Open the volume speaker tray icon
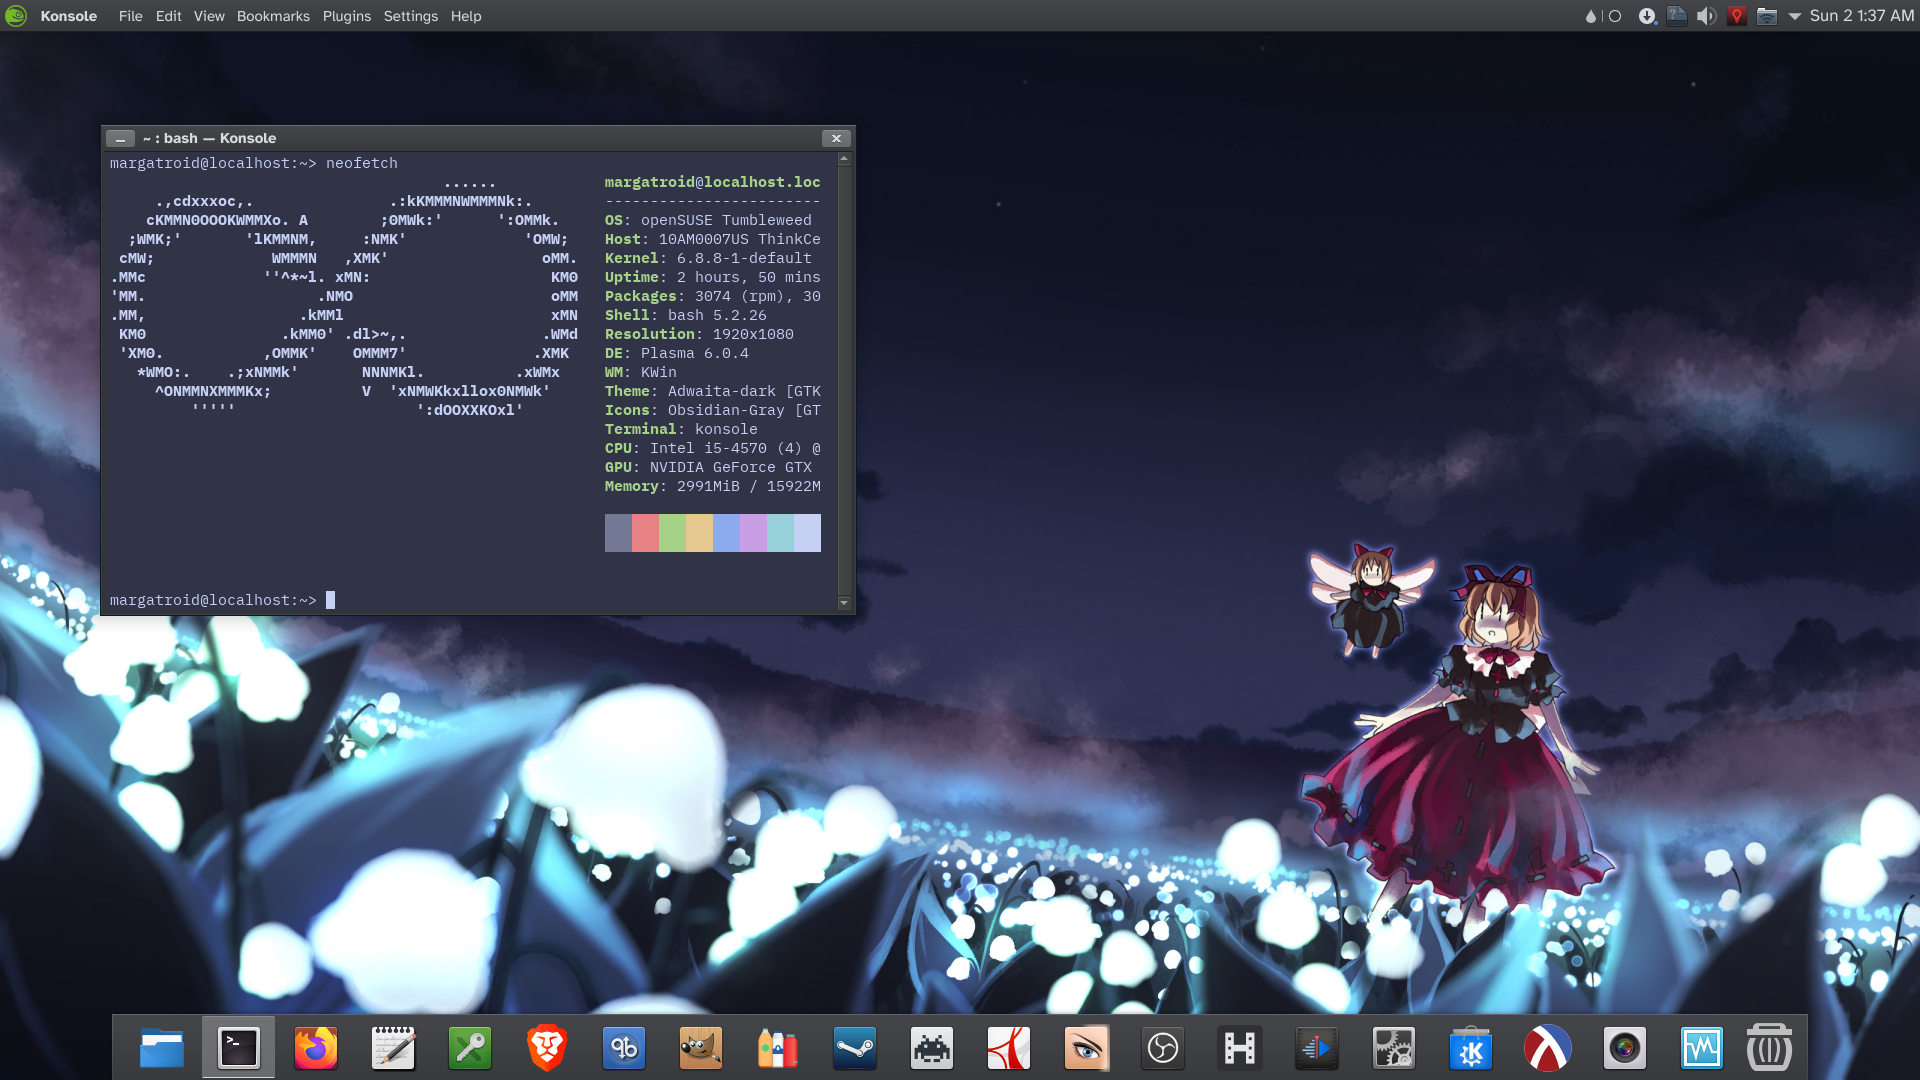 point(1707,16)
